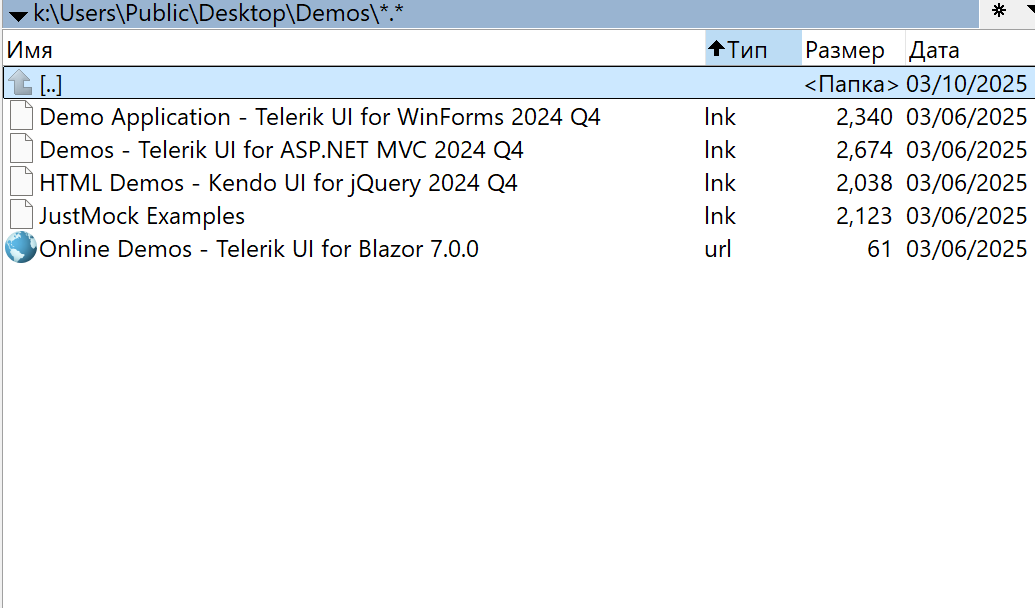The image size is (1035, 608).
Task: Click the 'lnk' type of the JustMock Examples row
Action: tap(719, 216)
